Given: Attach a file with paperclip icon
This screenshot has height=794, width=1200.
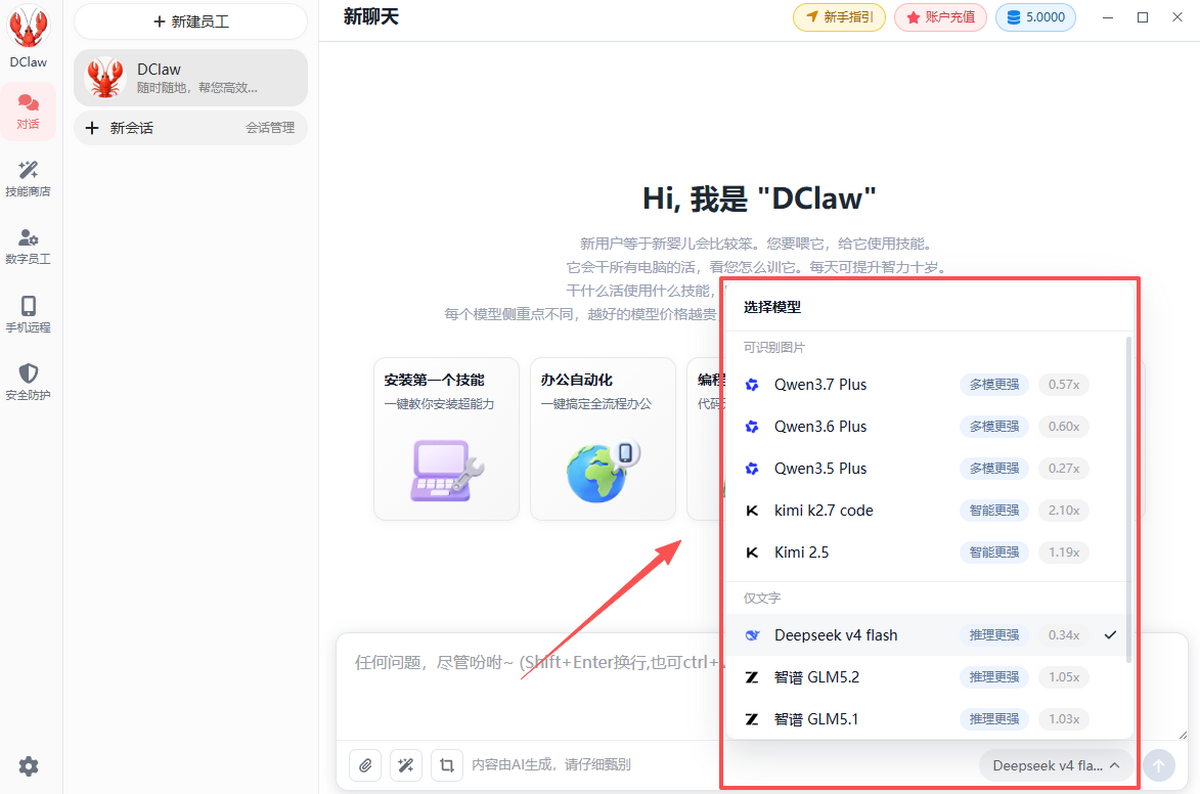Looking at the screenshot, I should coord(366,765).
